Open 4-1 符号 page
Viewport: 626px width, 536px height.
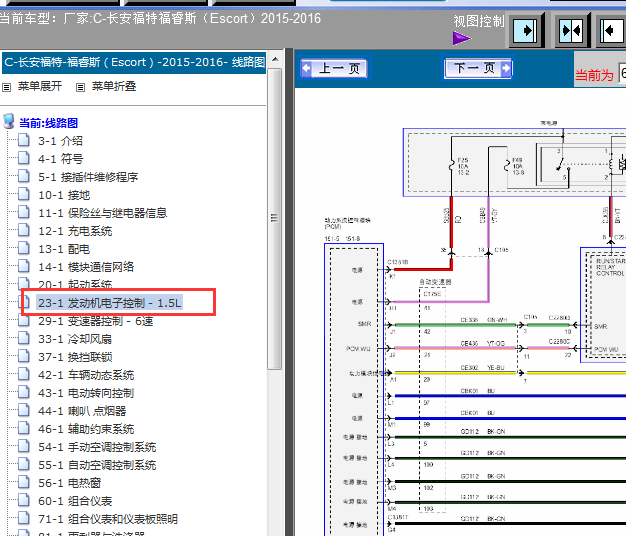(x=60, y=159)
